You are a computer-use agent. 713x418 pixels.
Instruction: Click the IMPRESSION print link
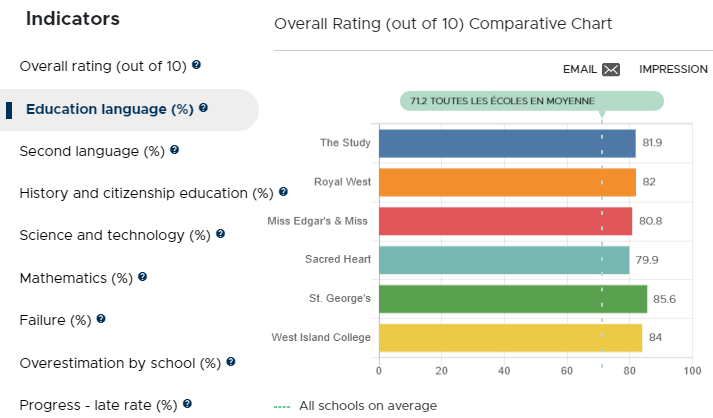point(673,69)
